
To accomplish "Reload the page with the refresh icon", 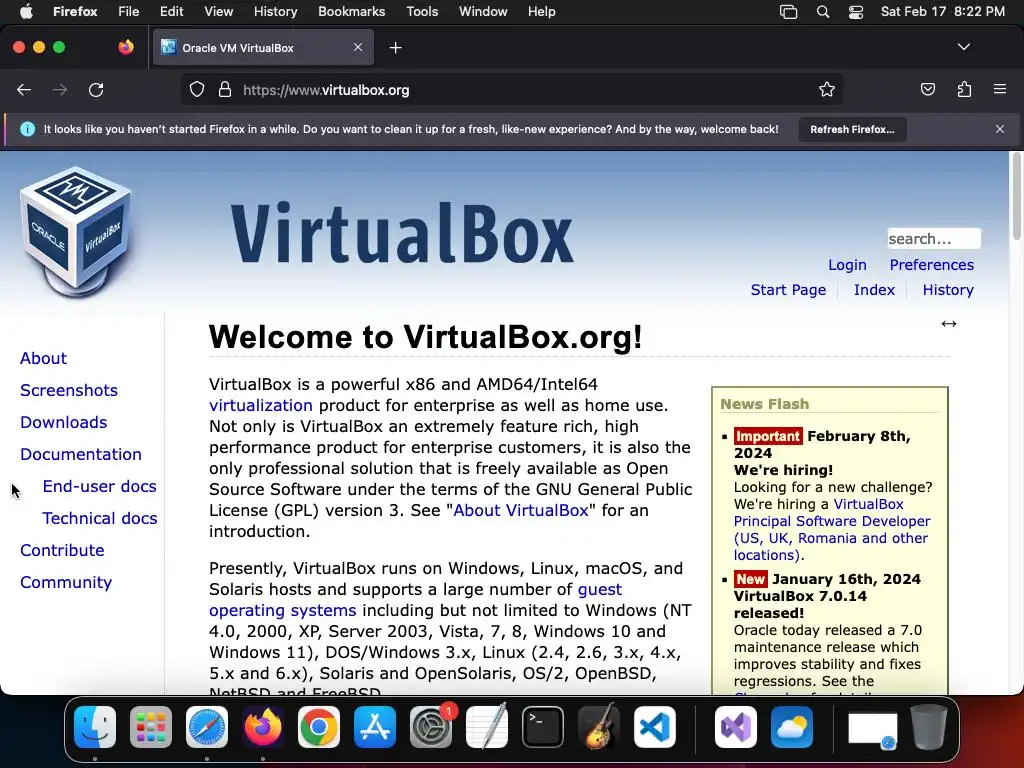I will [x=96, y=90].
